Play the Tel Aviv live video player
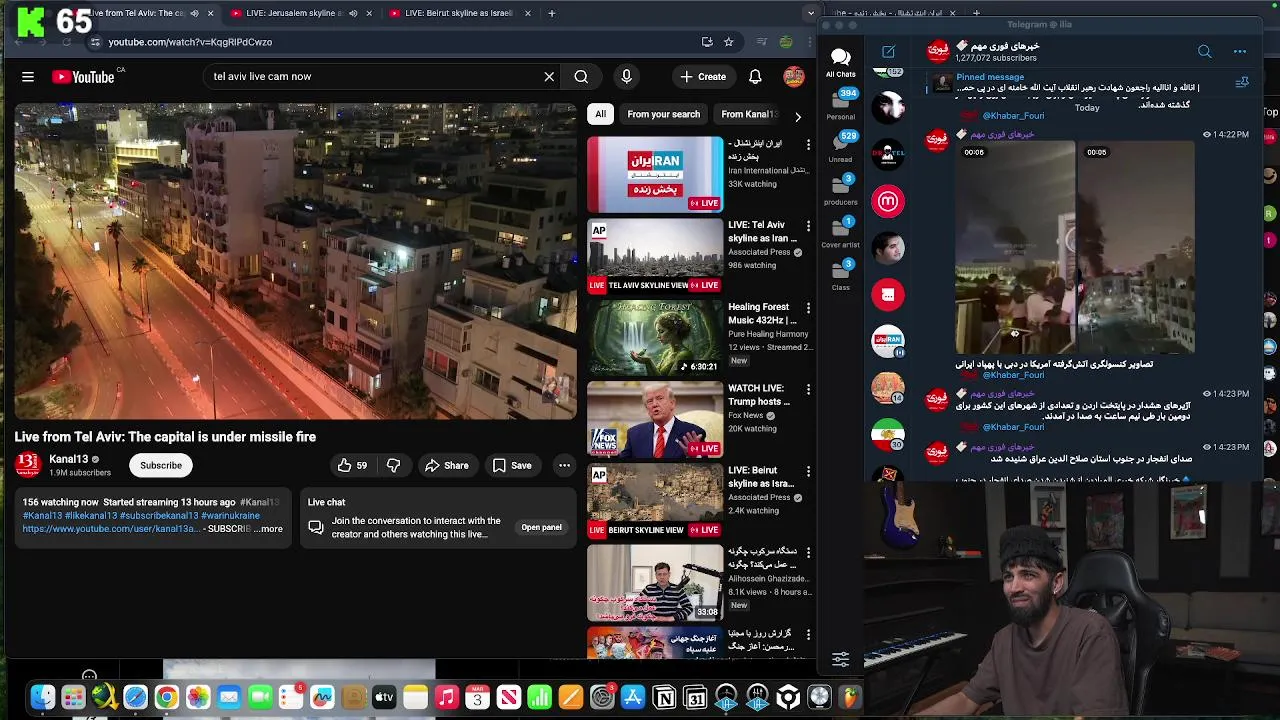This screenshot has width=1280, height=720. pyautogui.click(x=295, y=260)
